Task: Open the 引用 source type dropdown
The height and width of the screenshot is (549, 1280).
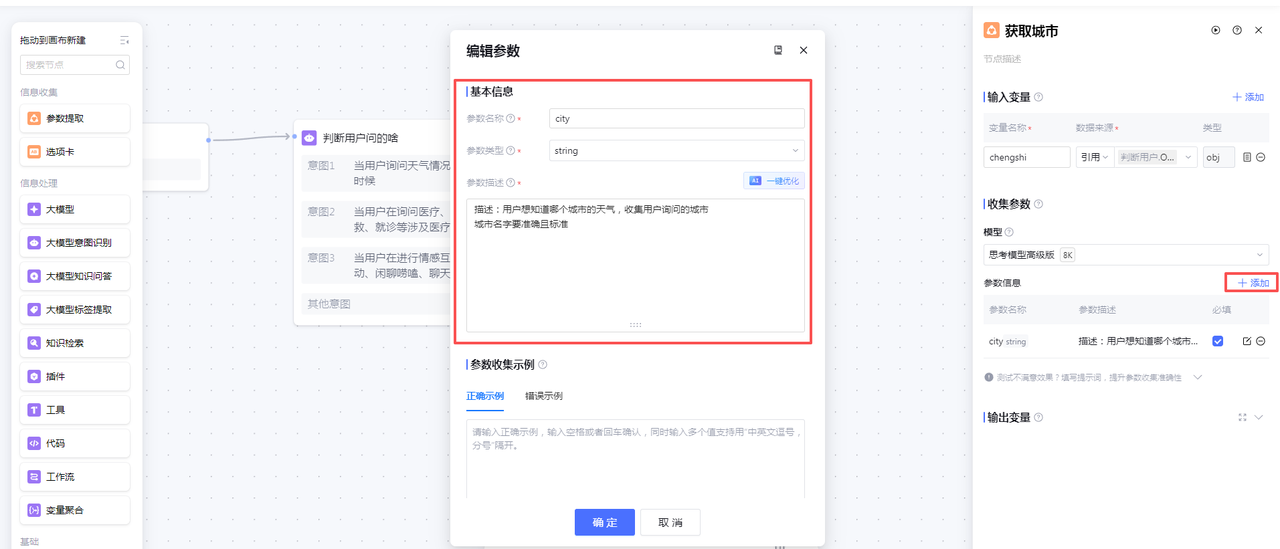Action: tap(1095, 157)
